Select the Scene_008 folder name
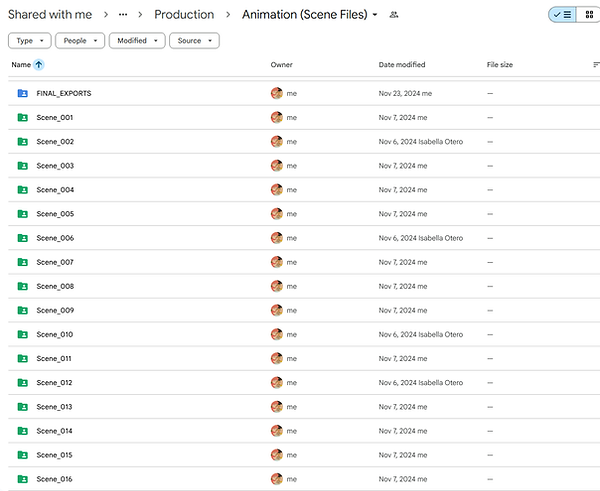 [55, 286]
